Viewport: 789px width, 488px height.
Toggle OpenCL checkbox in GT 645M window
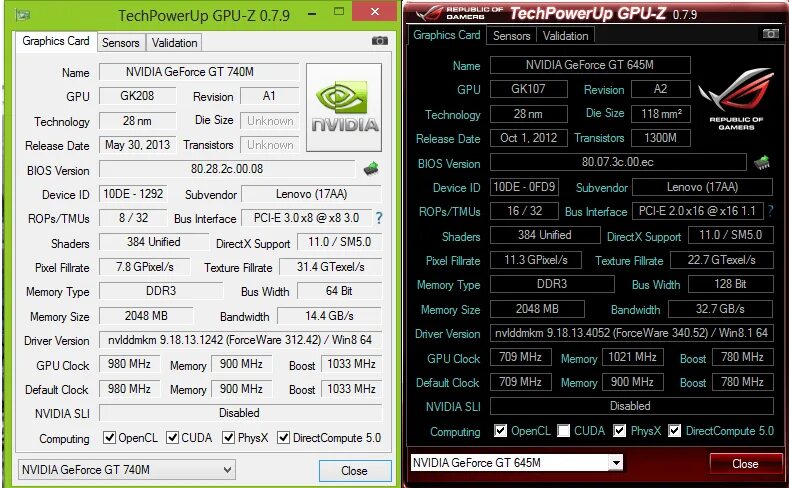pos(500,431)
